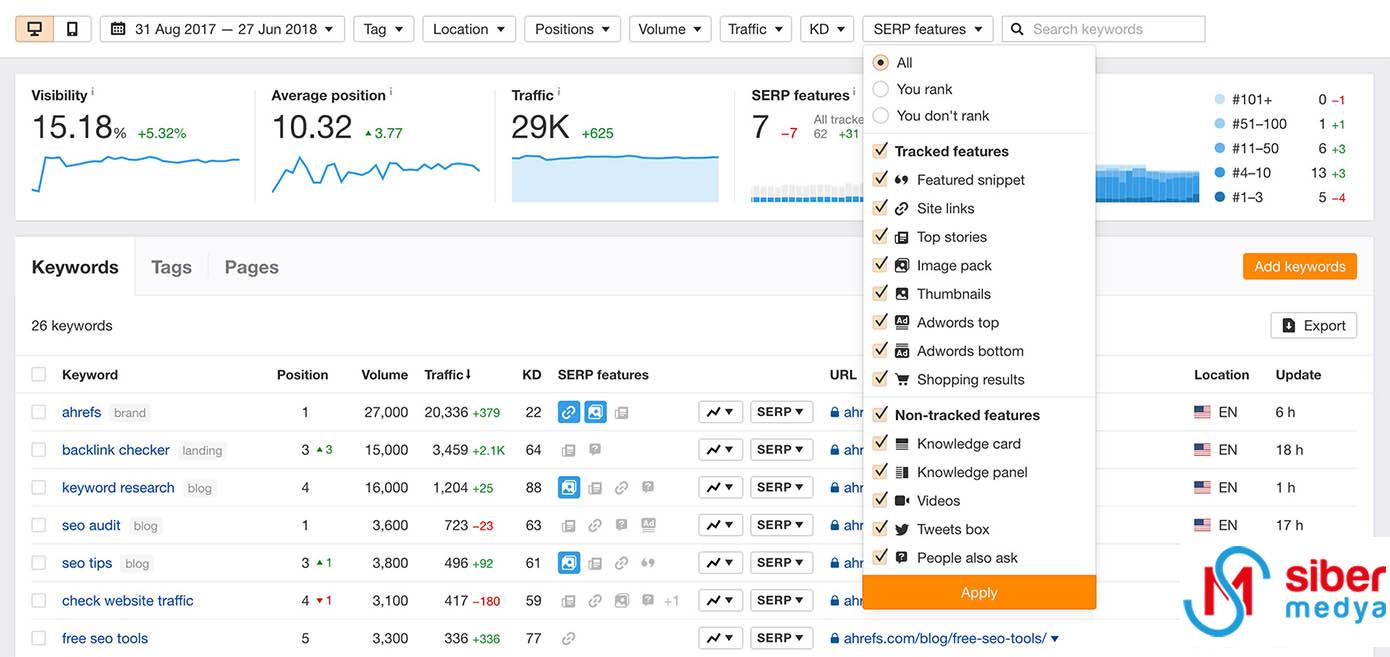Tick the checkbox for seo audit keyword
The width and height of the screenshot is (1390, 657).
click(x=39, y=525)
